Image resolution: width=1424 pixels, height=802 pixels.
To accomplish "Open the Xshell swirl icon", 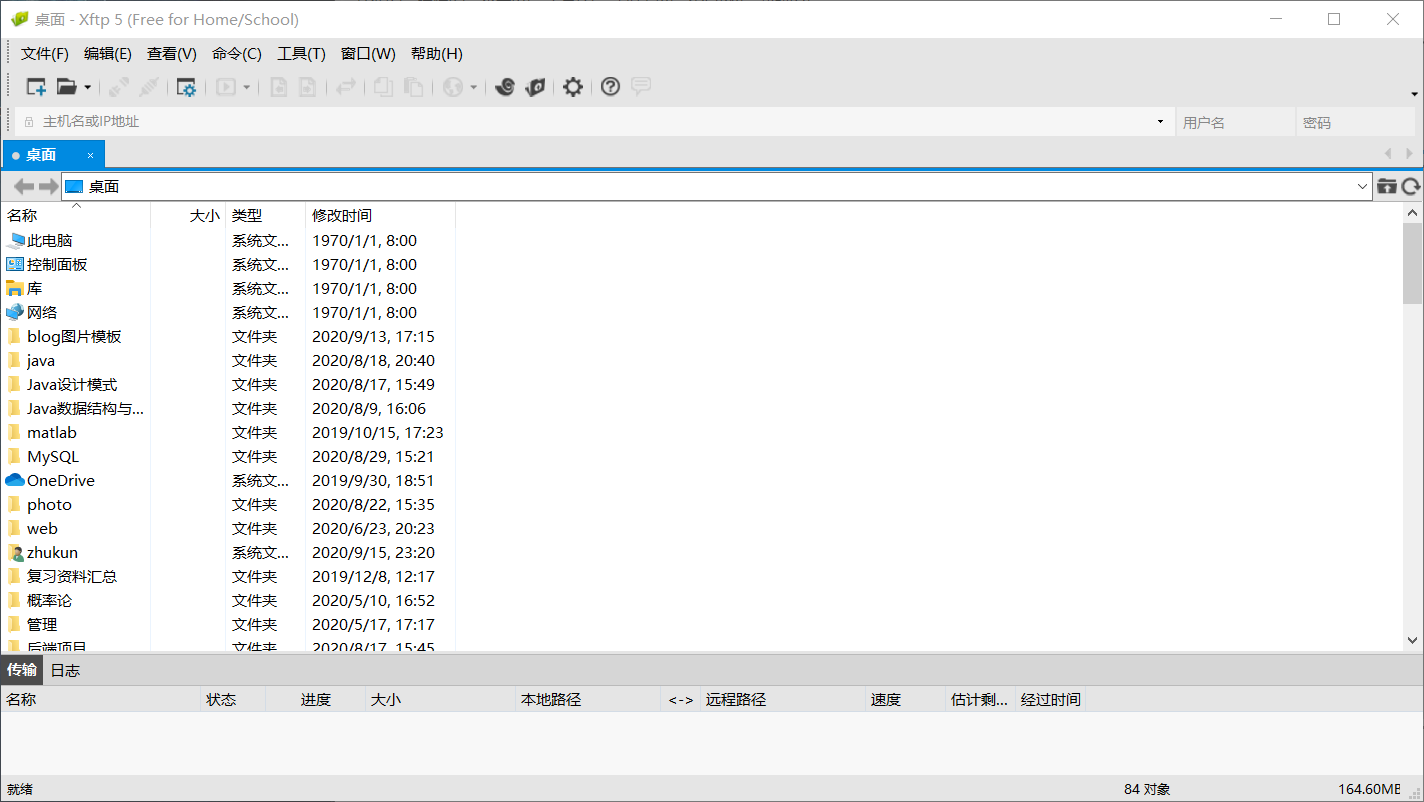I will tap(506, 87).
